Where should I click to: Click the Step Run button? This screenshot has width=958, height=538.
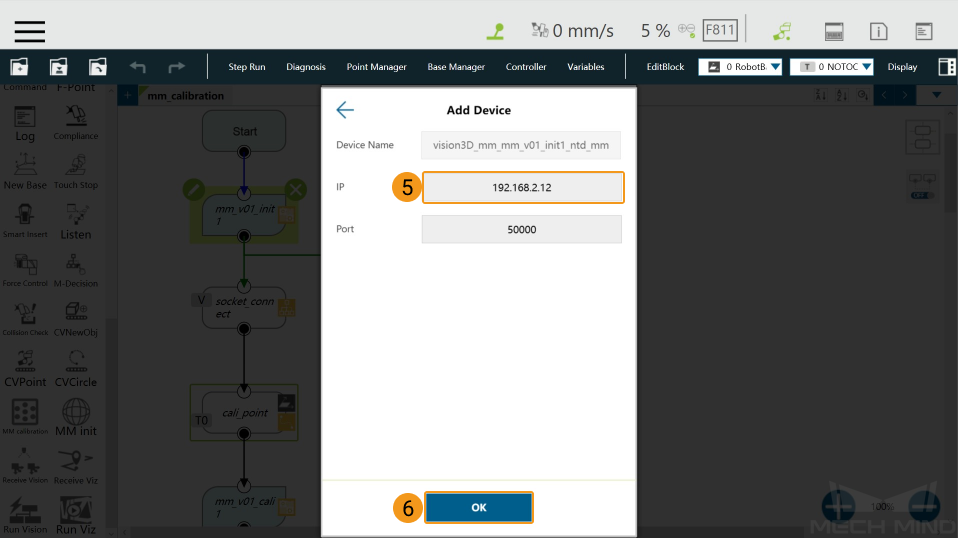(x=247, y=67)
